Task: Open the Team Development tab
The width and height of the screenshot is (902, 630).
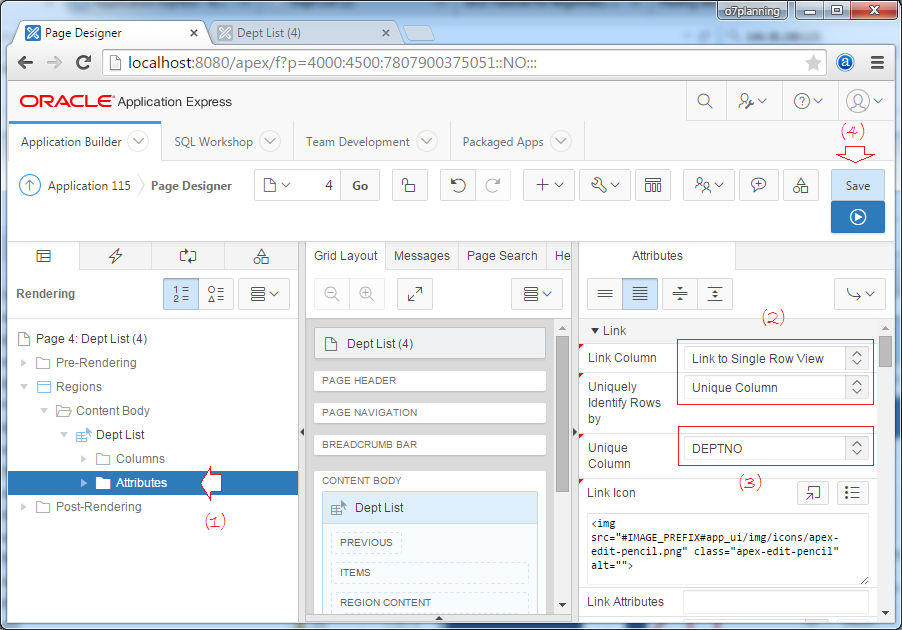Action: [x=357, y=142]
